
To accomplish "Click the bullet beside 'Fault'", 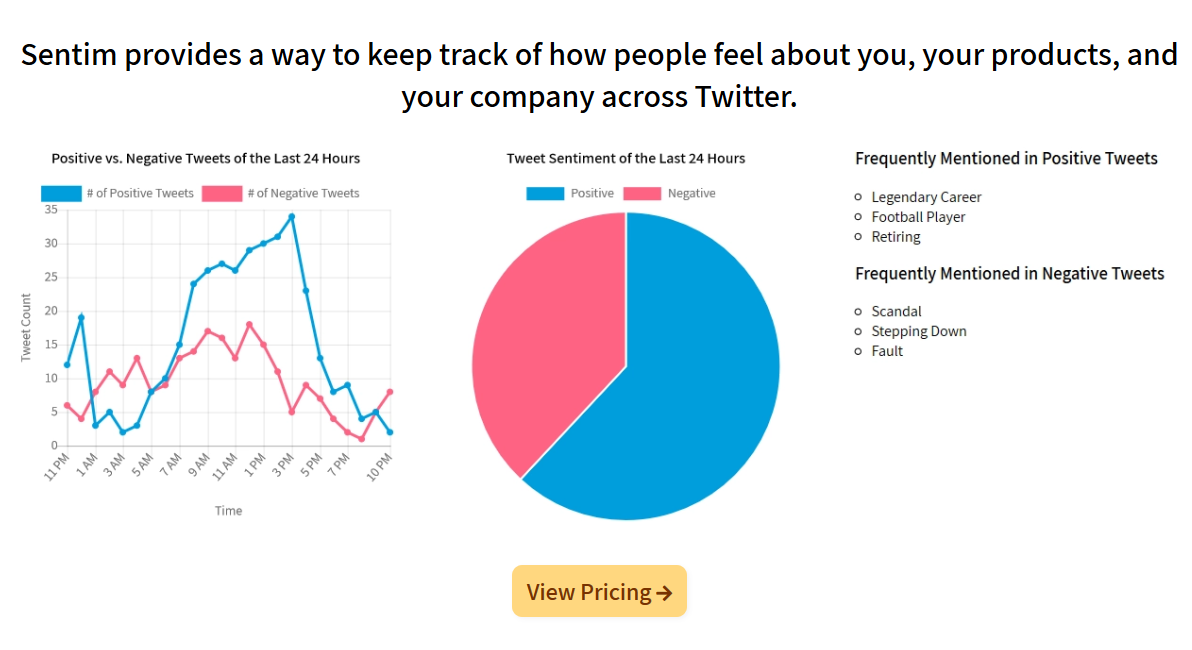I will pos(858,351).
